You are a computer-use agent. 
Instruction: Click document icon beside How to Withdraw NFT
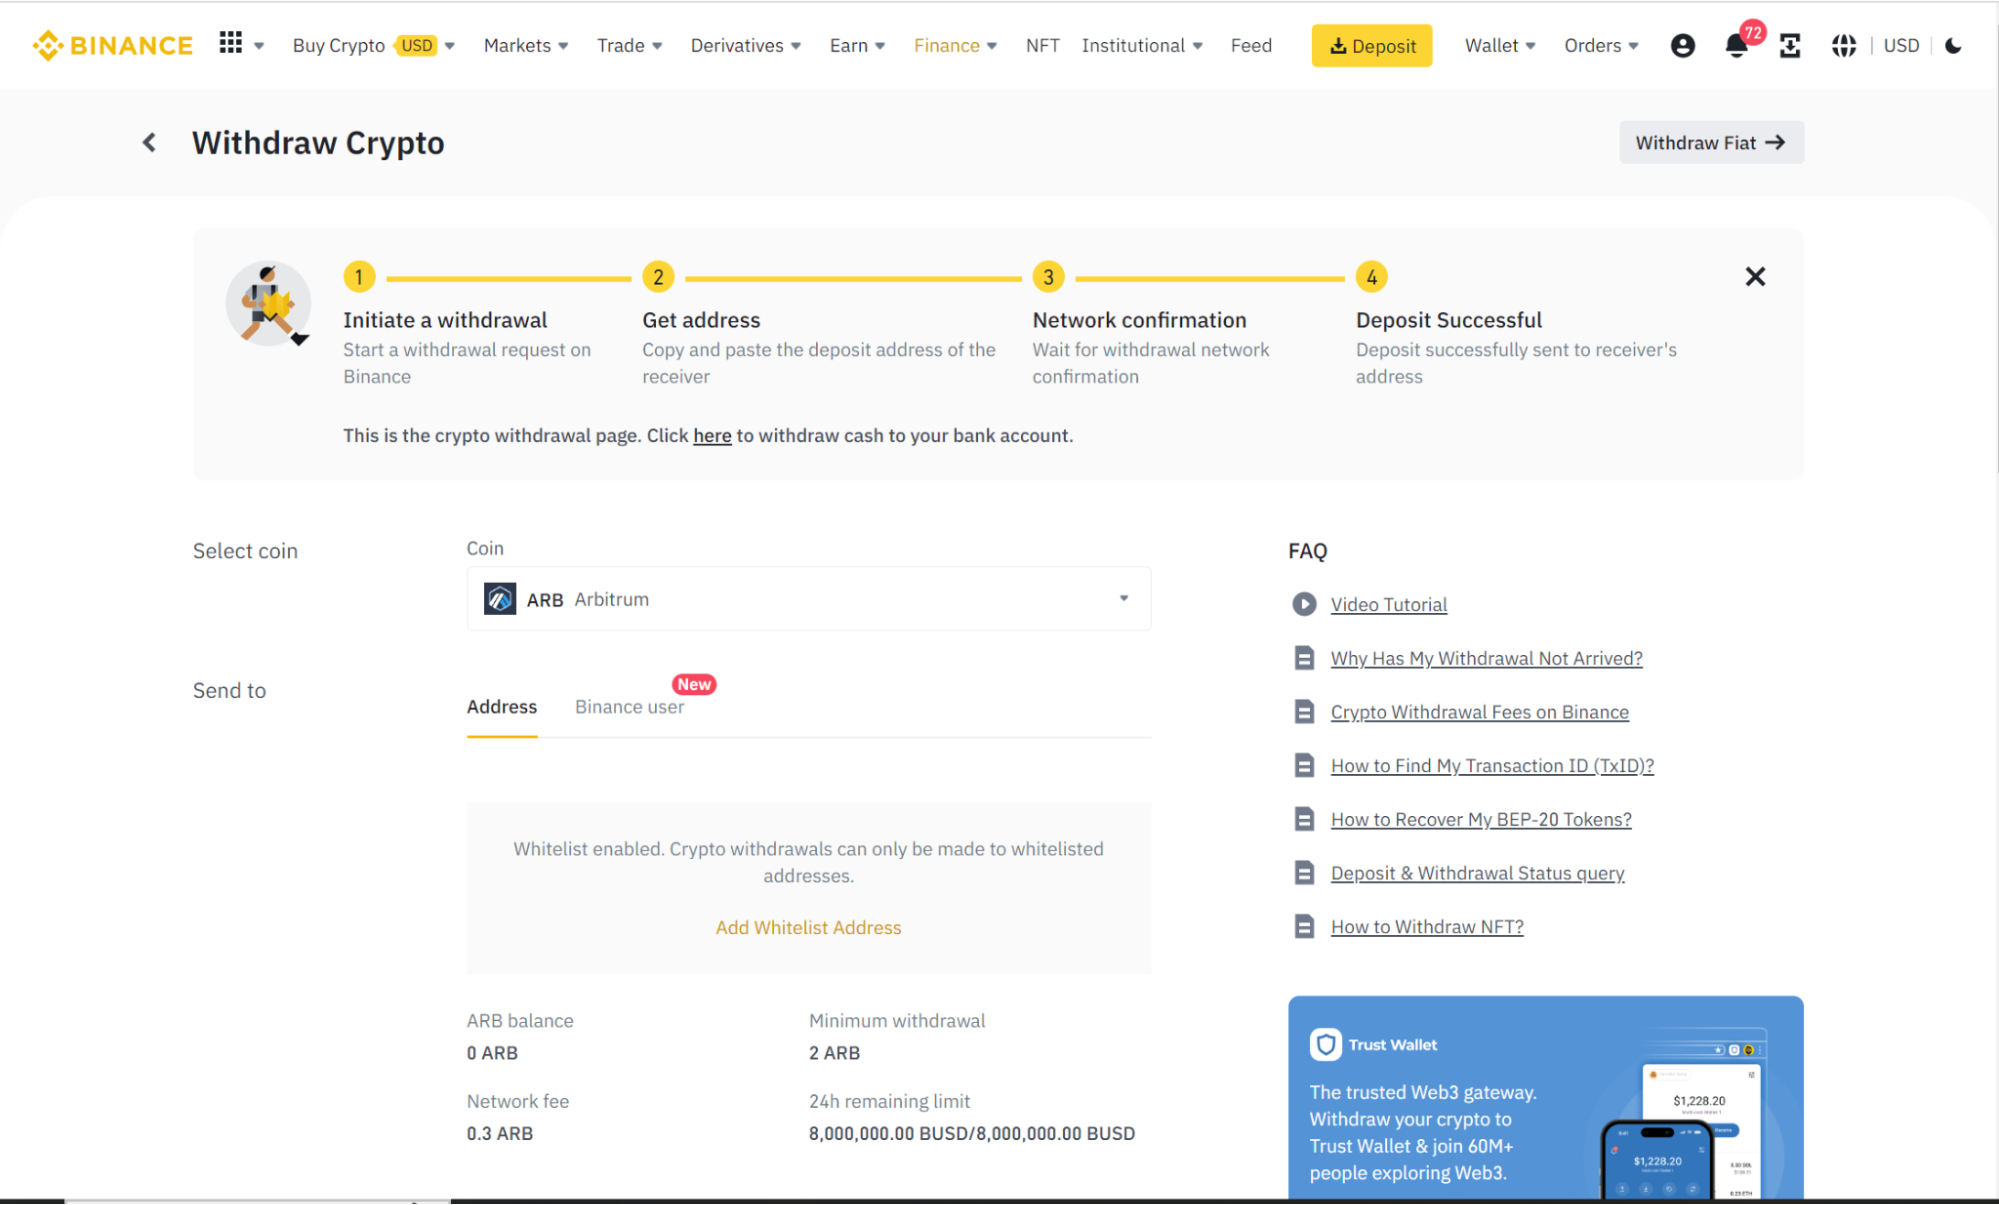point(1304,926)
